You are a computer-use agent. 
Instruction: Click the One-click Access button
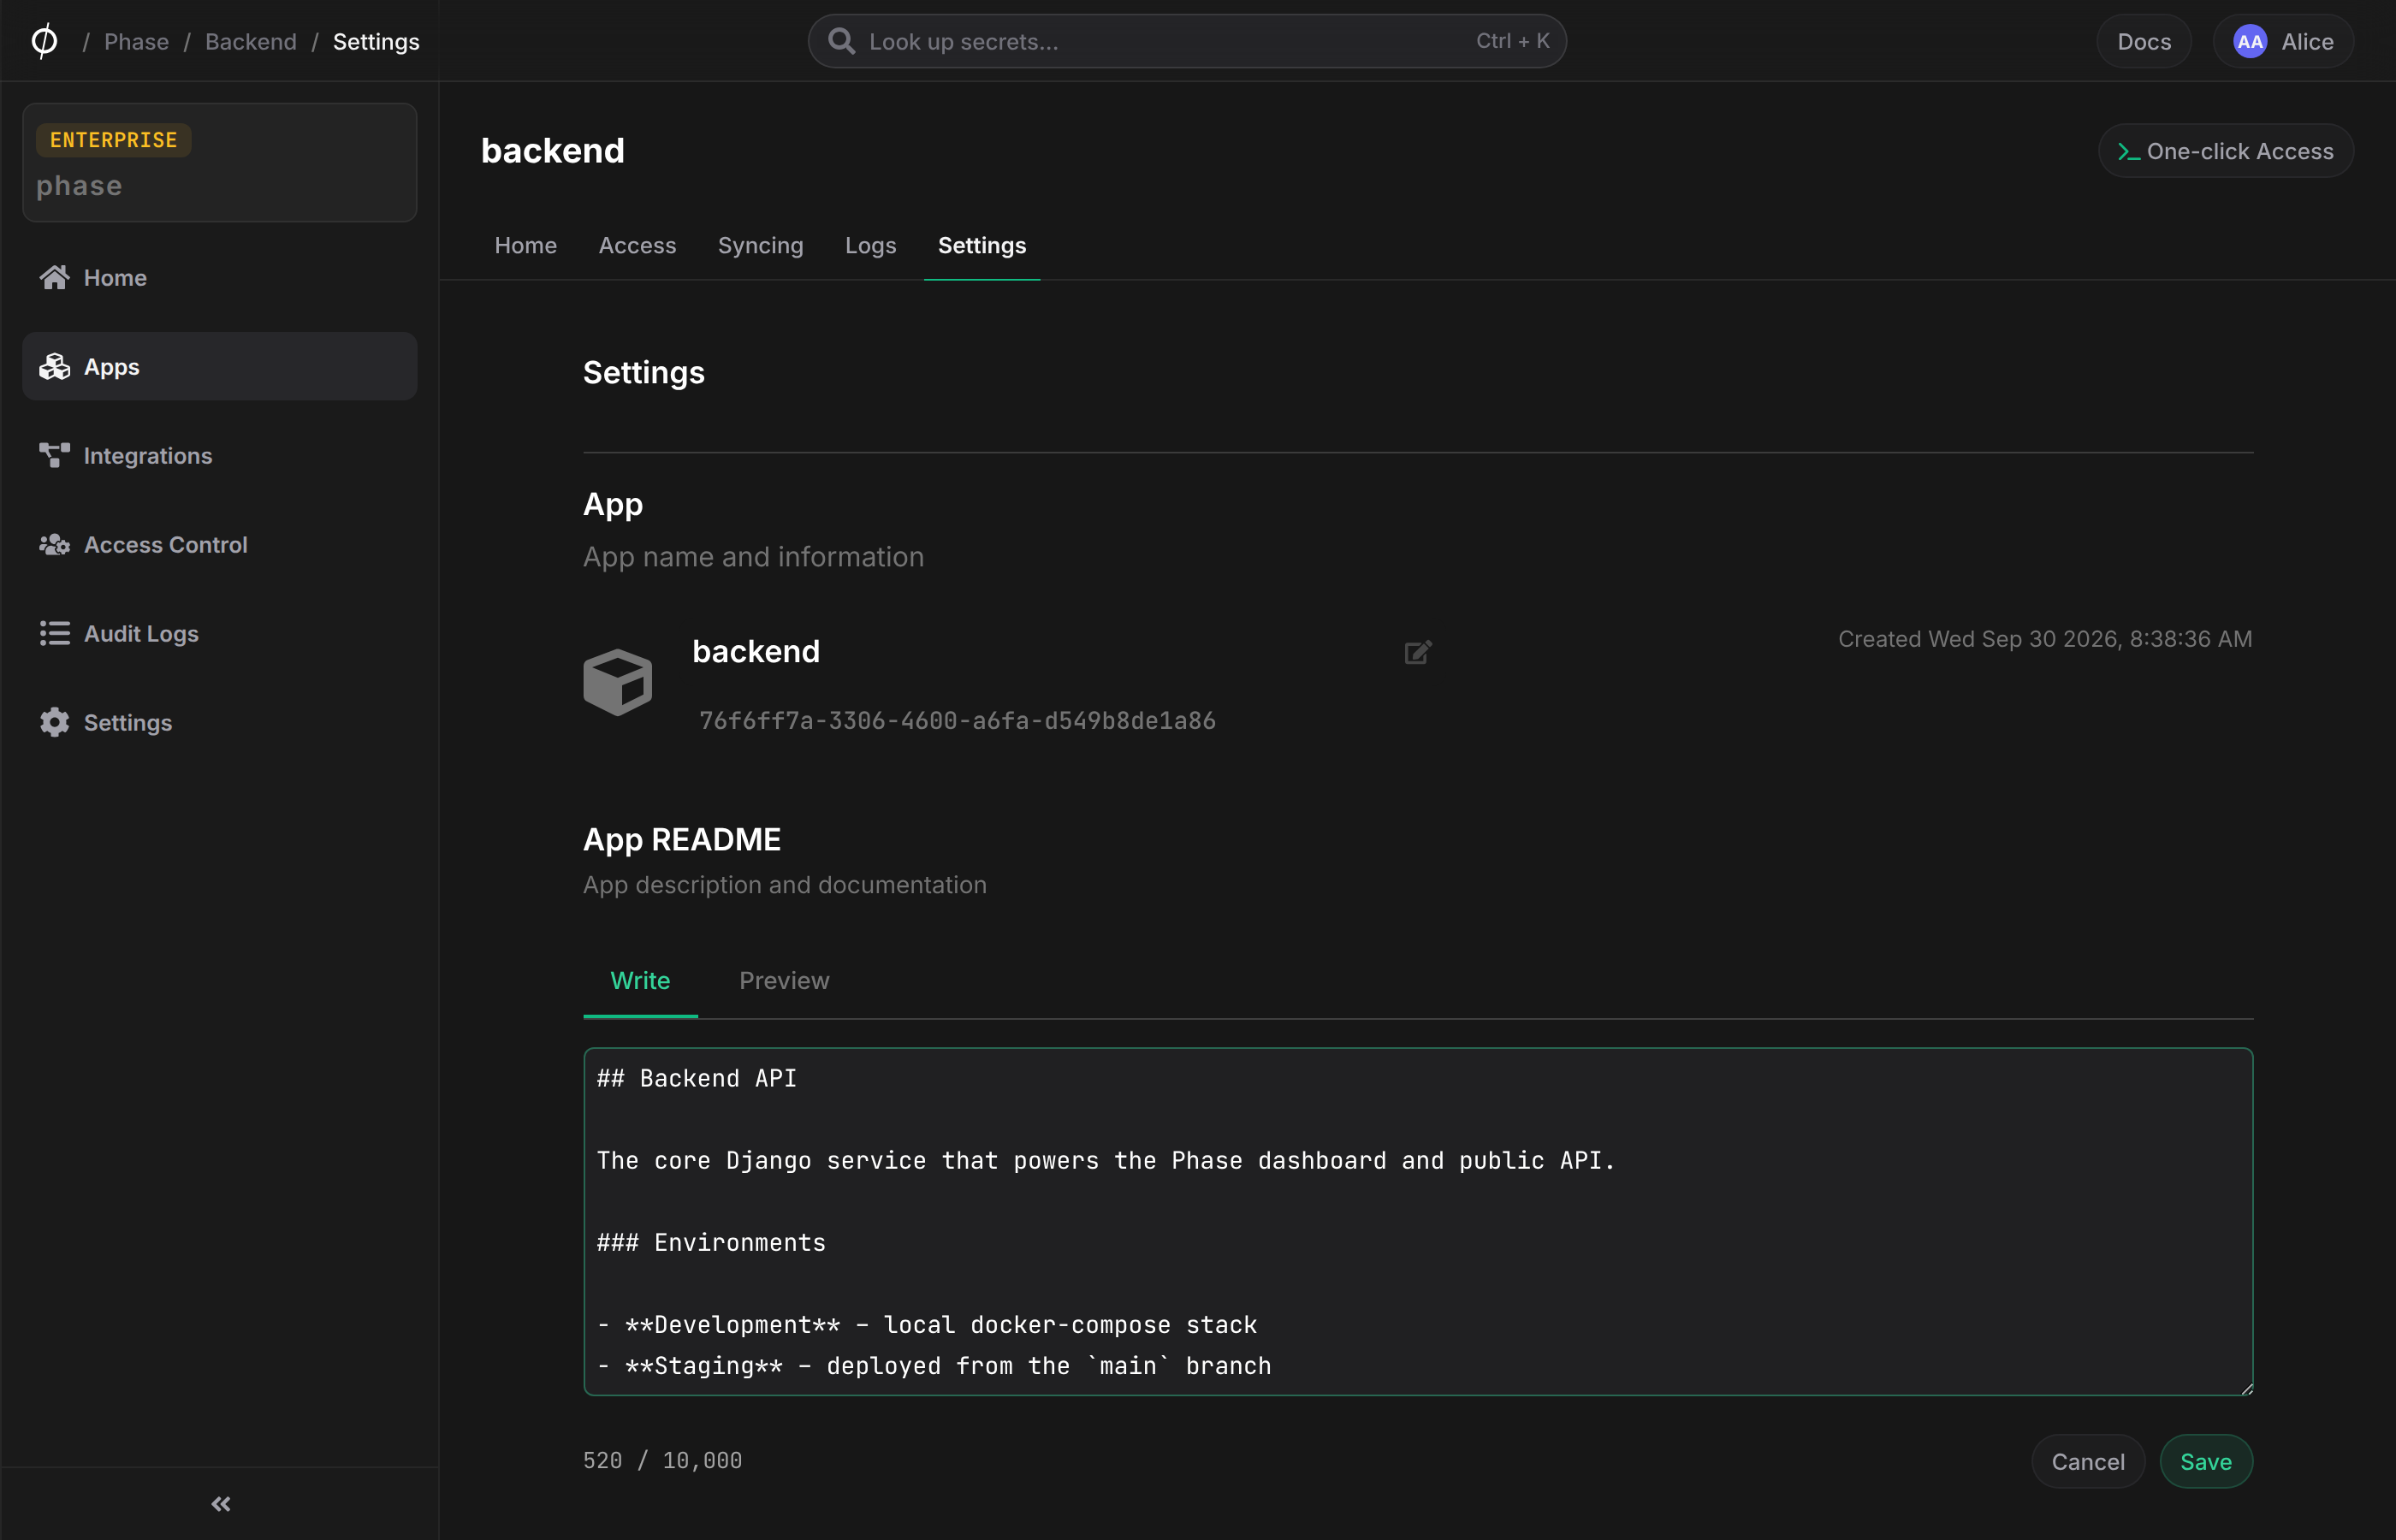click(x=2225, y=151)
